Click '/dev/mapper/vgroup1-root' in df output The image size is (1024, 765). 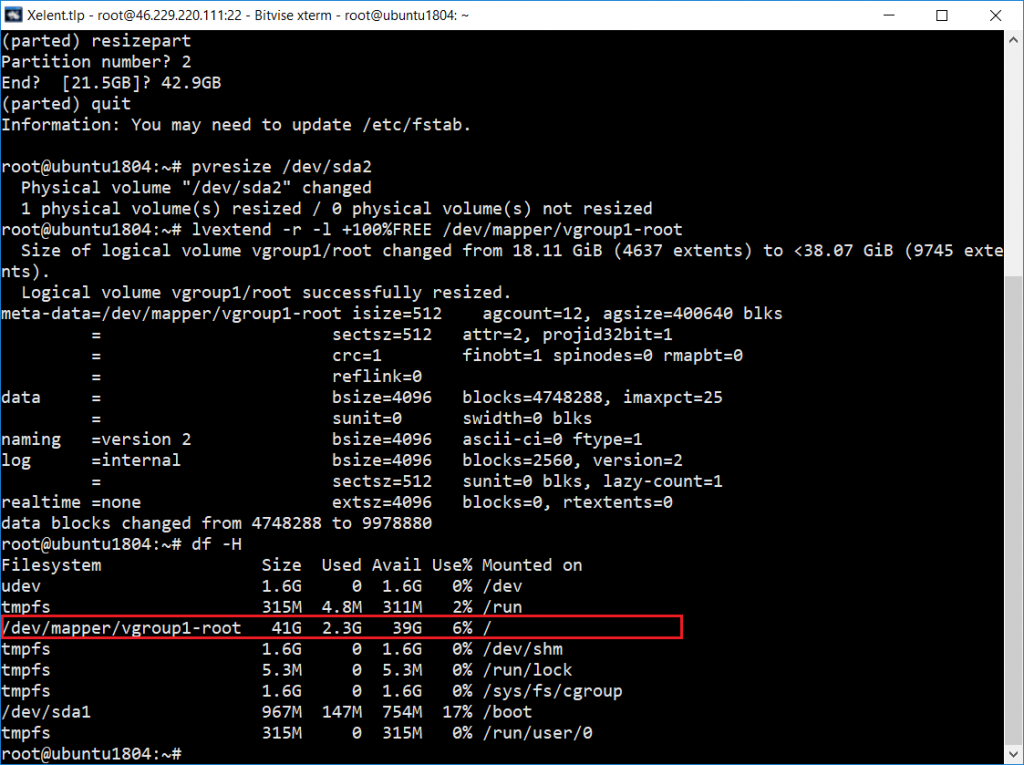(121, 628)
